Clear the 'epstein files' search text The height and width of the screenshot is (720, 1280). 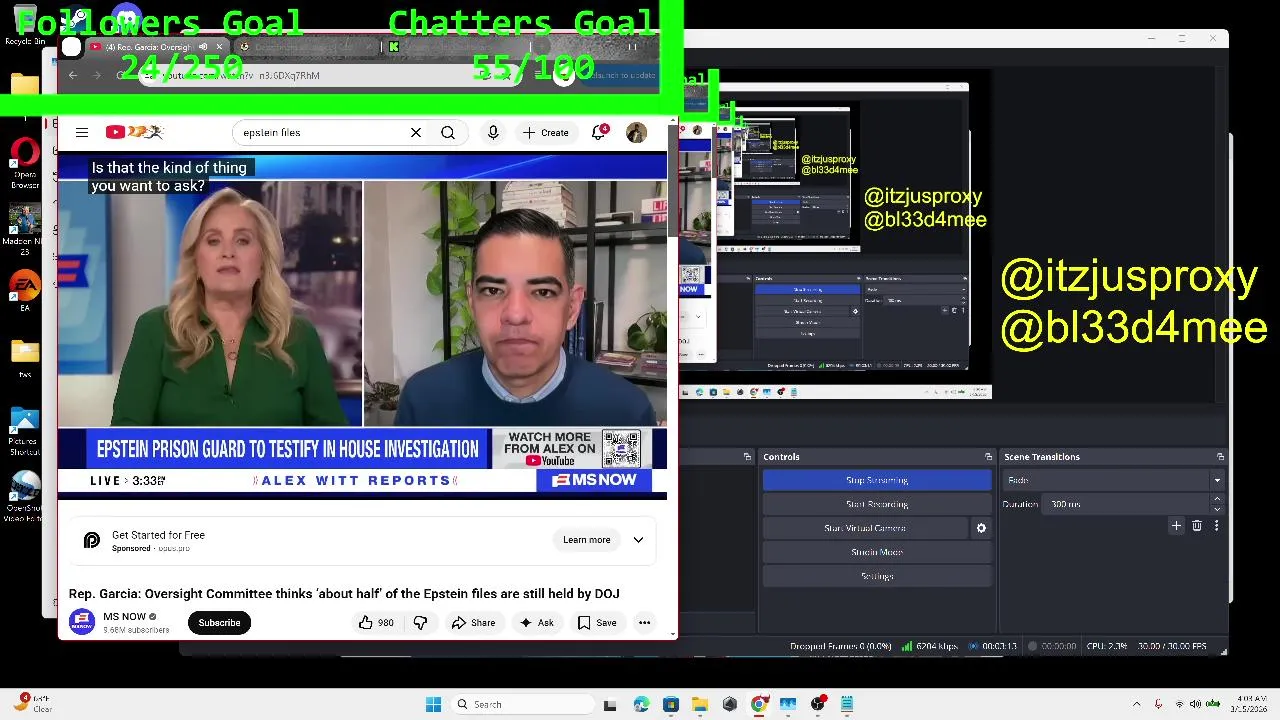(x=416, y=132)
